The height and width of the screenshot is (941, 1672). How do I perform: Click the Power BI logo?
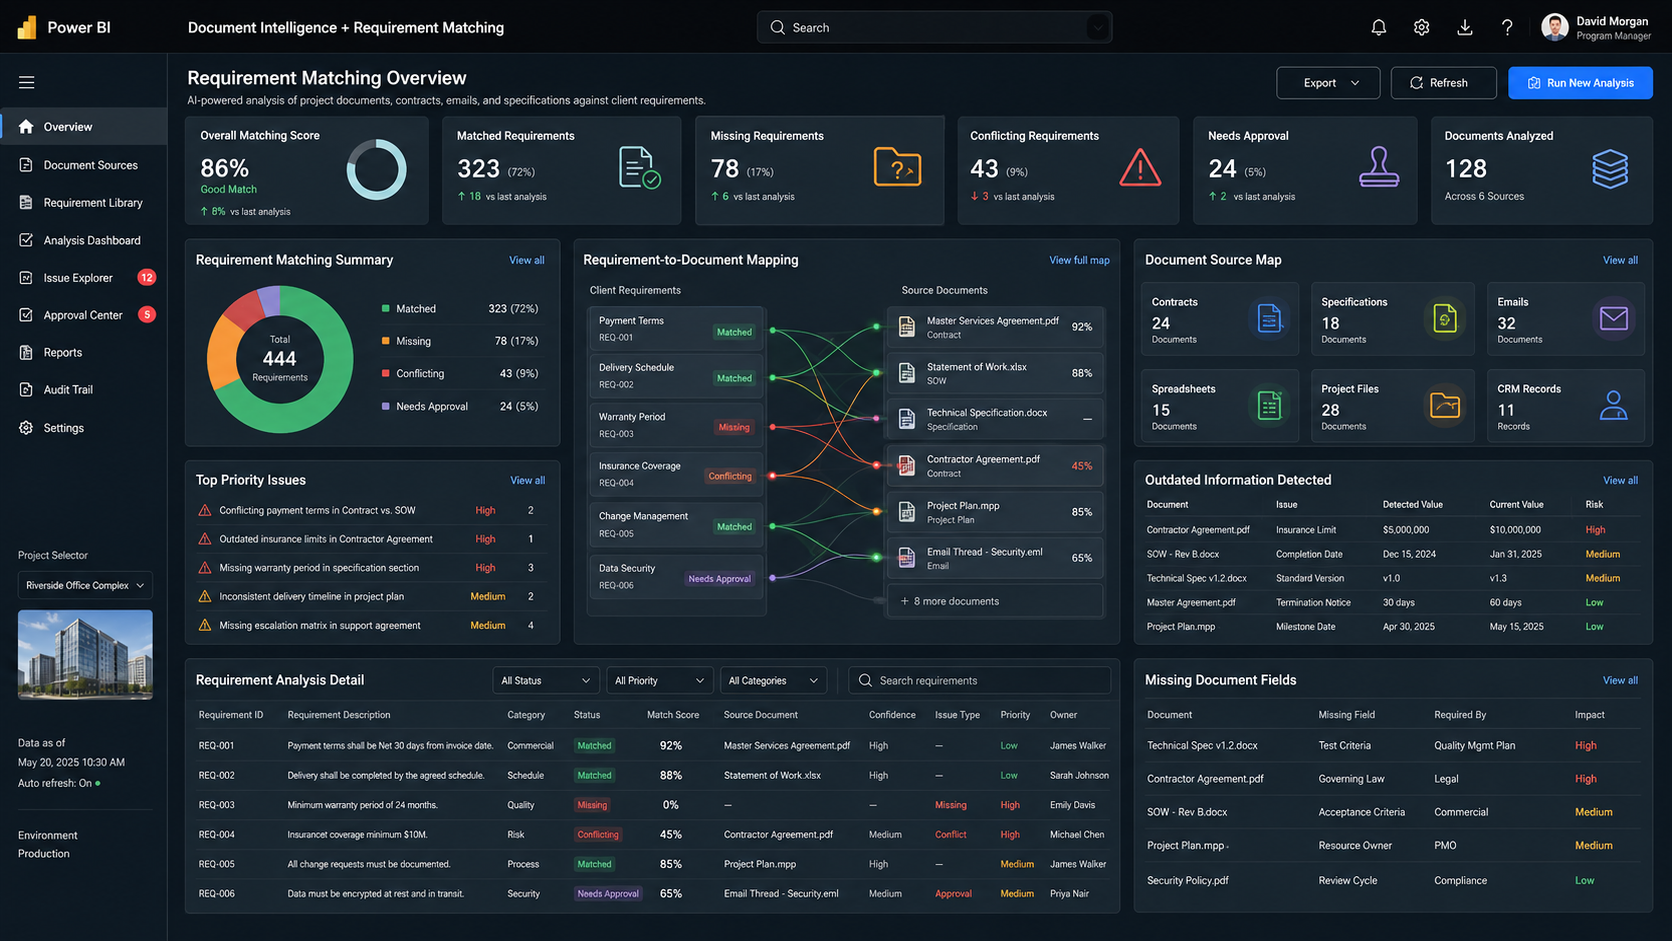27,27
